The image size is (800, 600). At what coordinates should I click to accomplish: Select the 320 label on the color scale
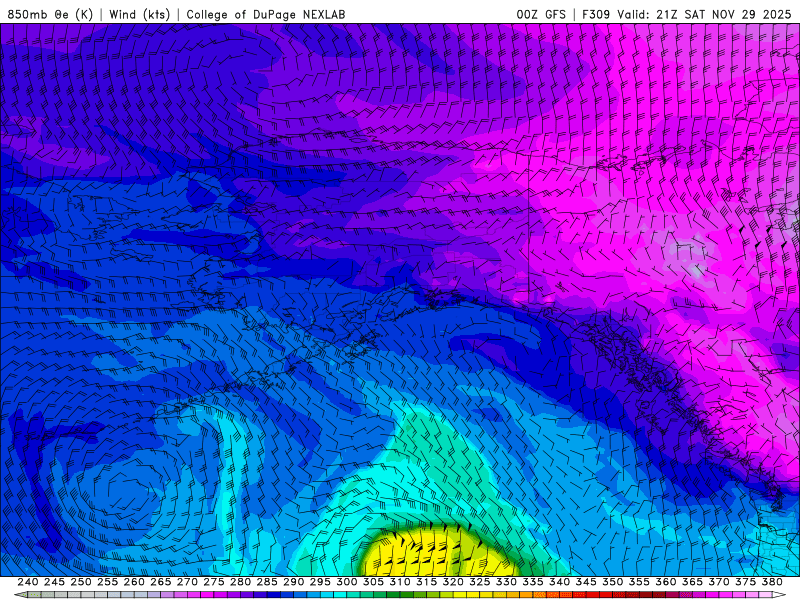[453, 582]
